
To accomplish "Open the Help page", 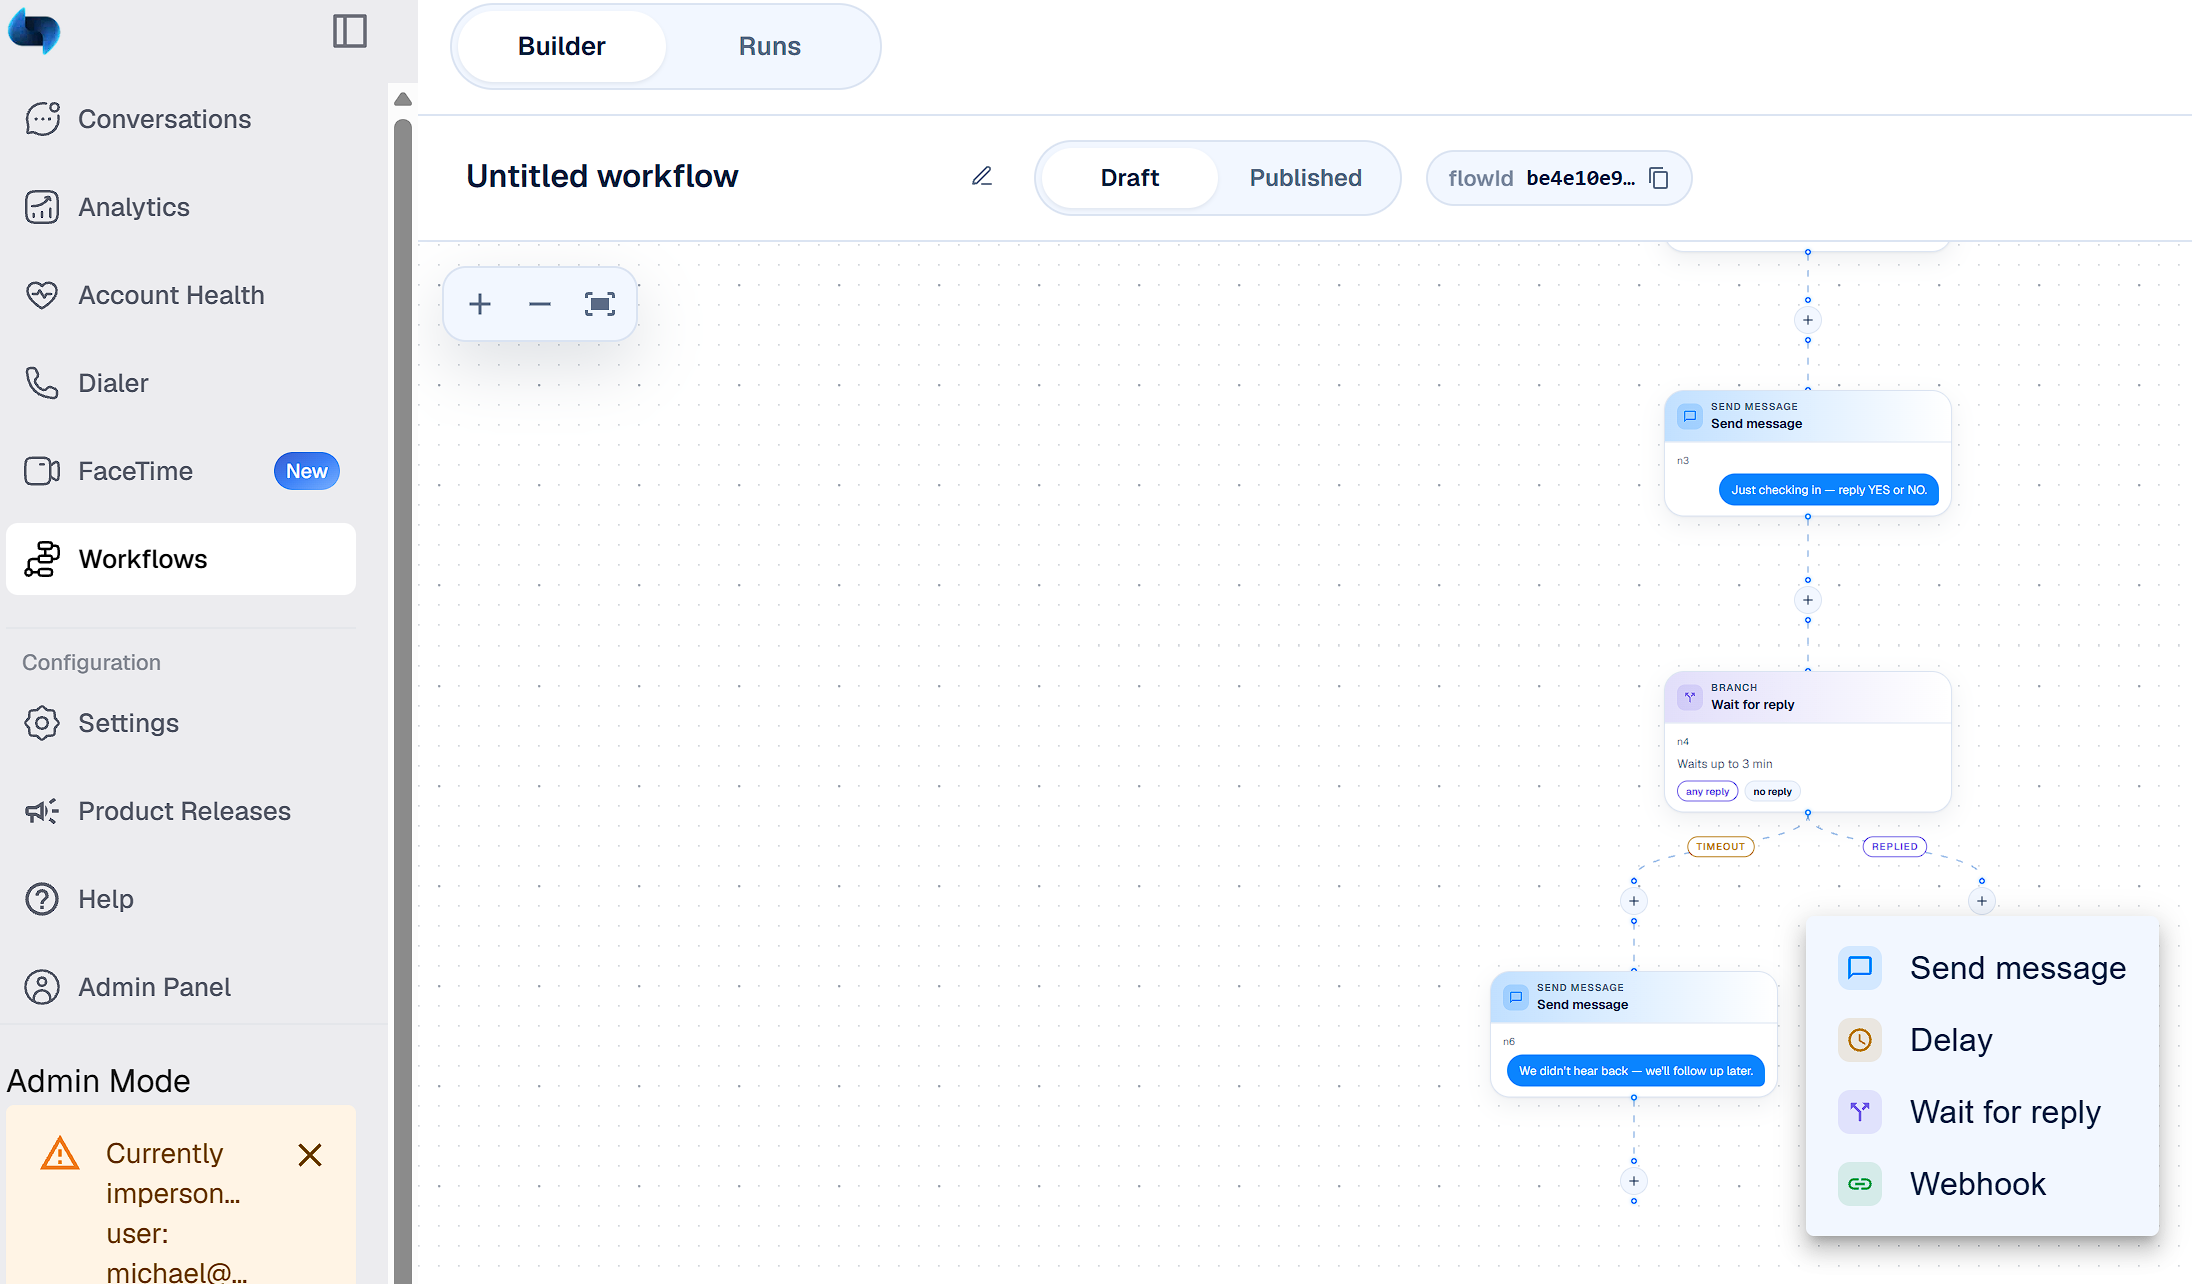I will pos(180,899).
